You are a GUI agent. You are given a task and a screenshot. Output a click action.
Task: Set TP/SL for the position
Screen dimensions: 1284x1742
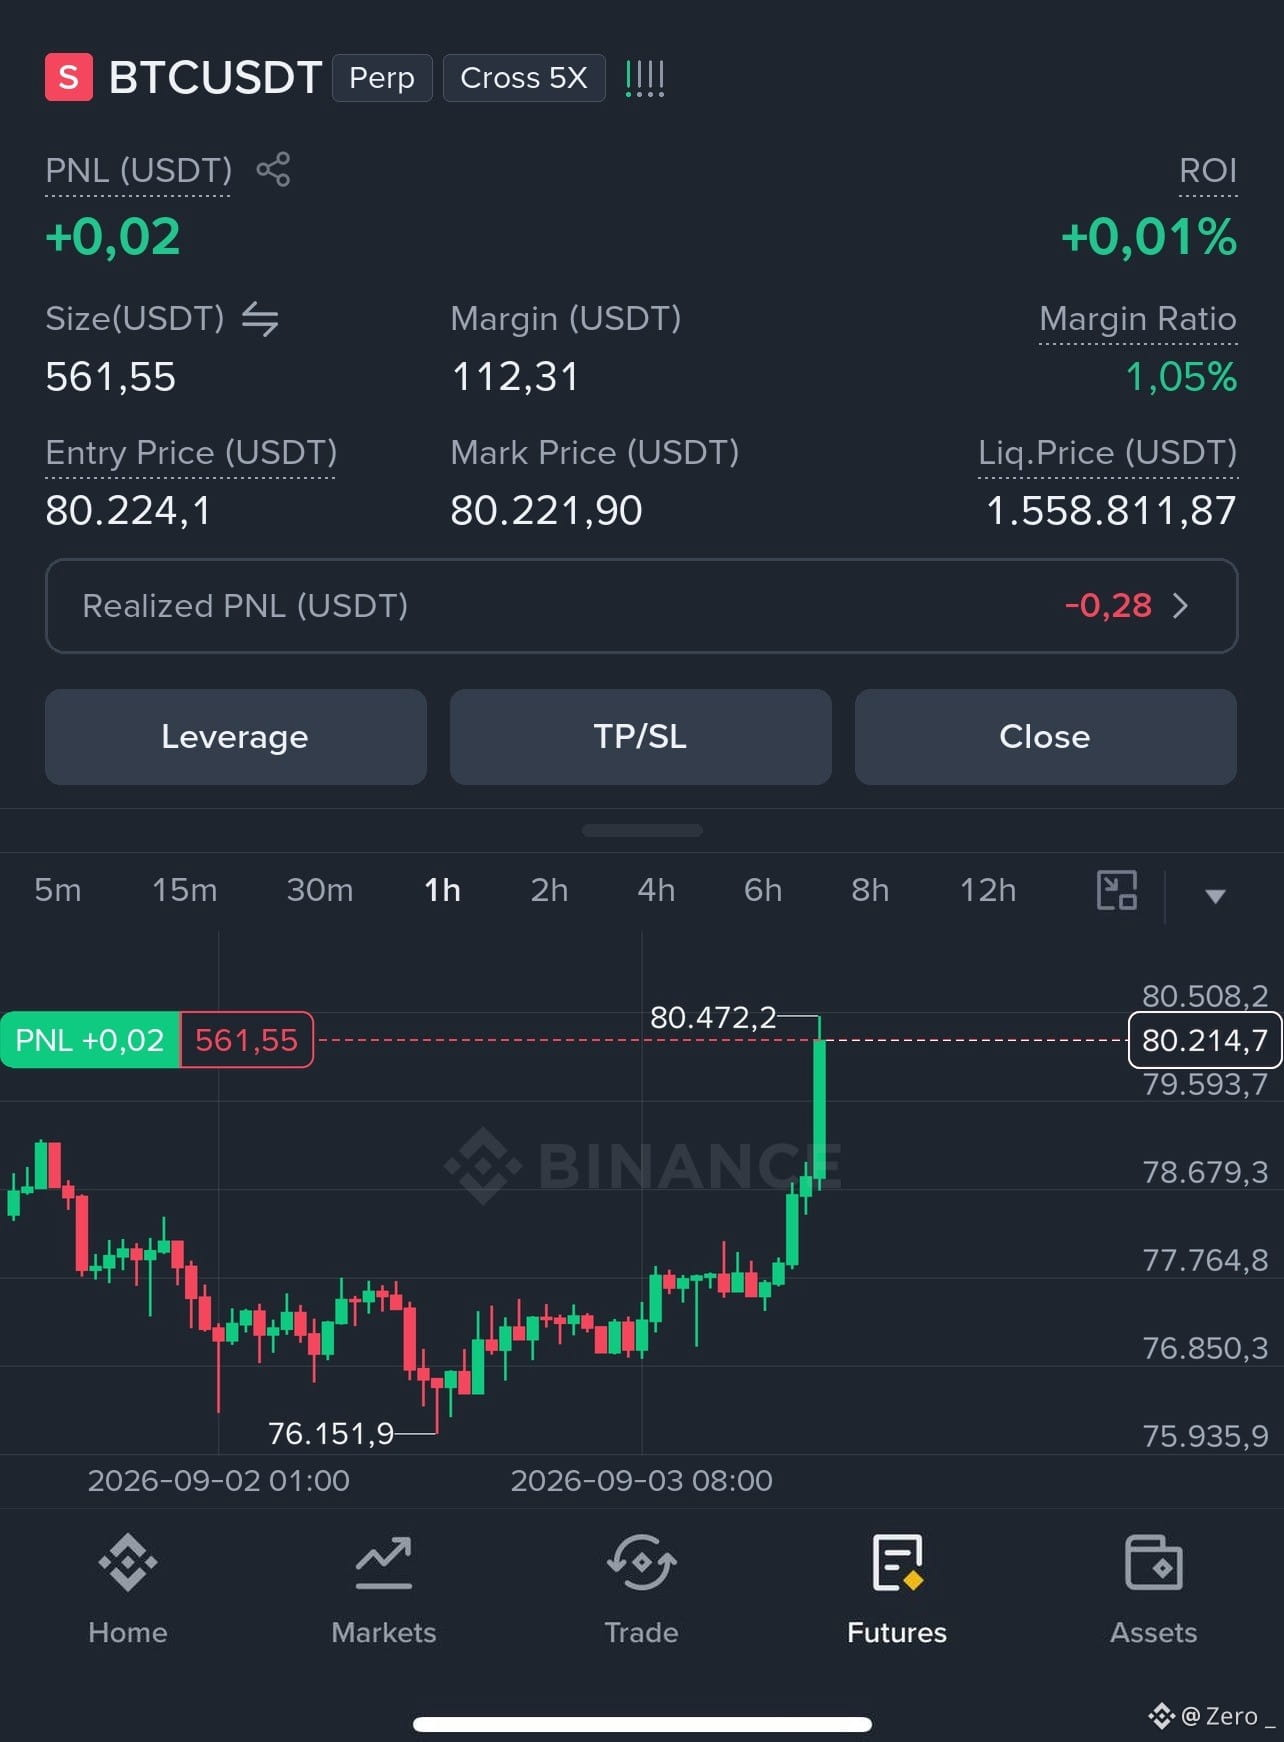pyautogui.click(x=641, y=737)
